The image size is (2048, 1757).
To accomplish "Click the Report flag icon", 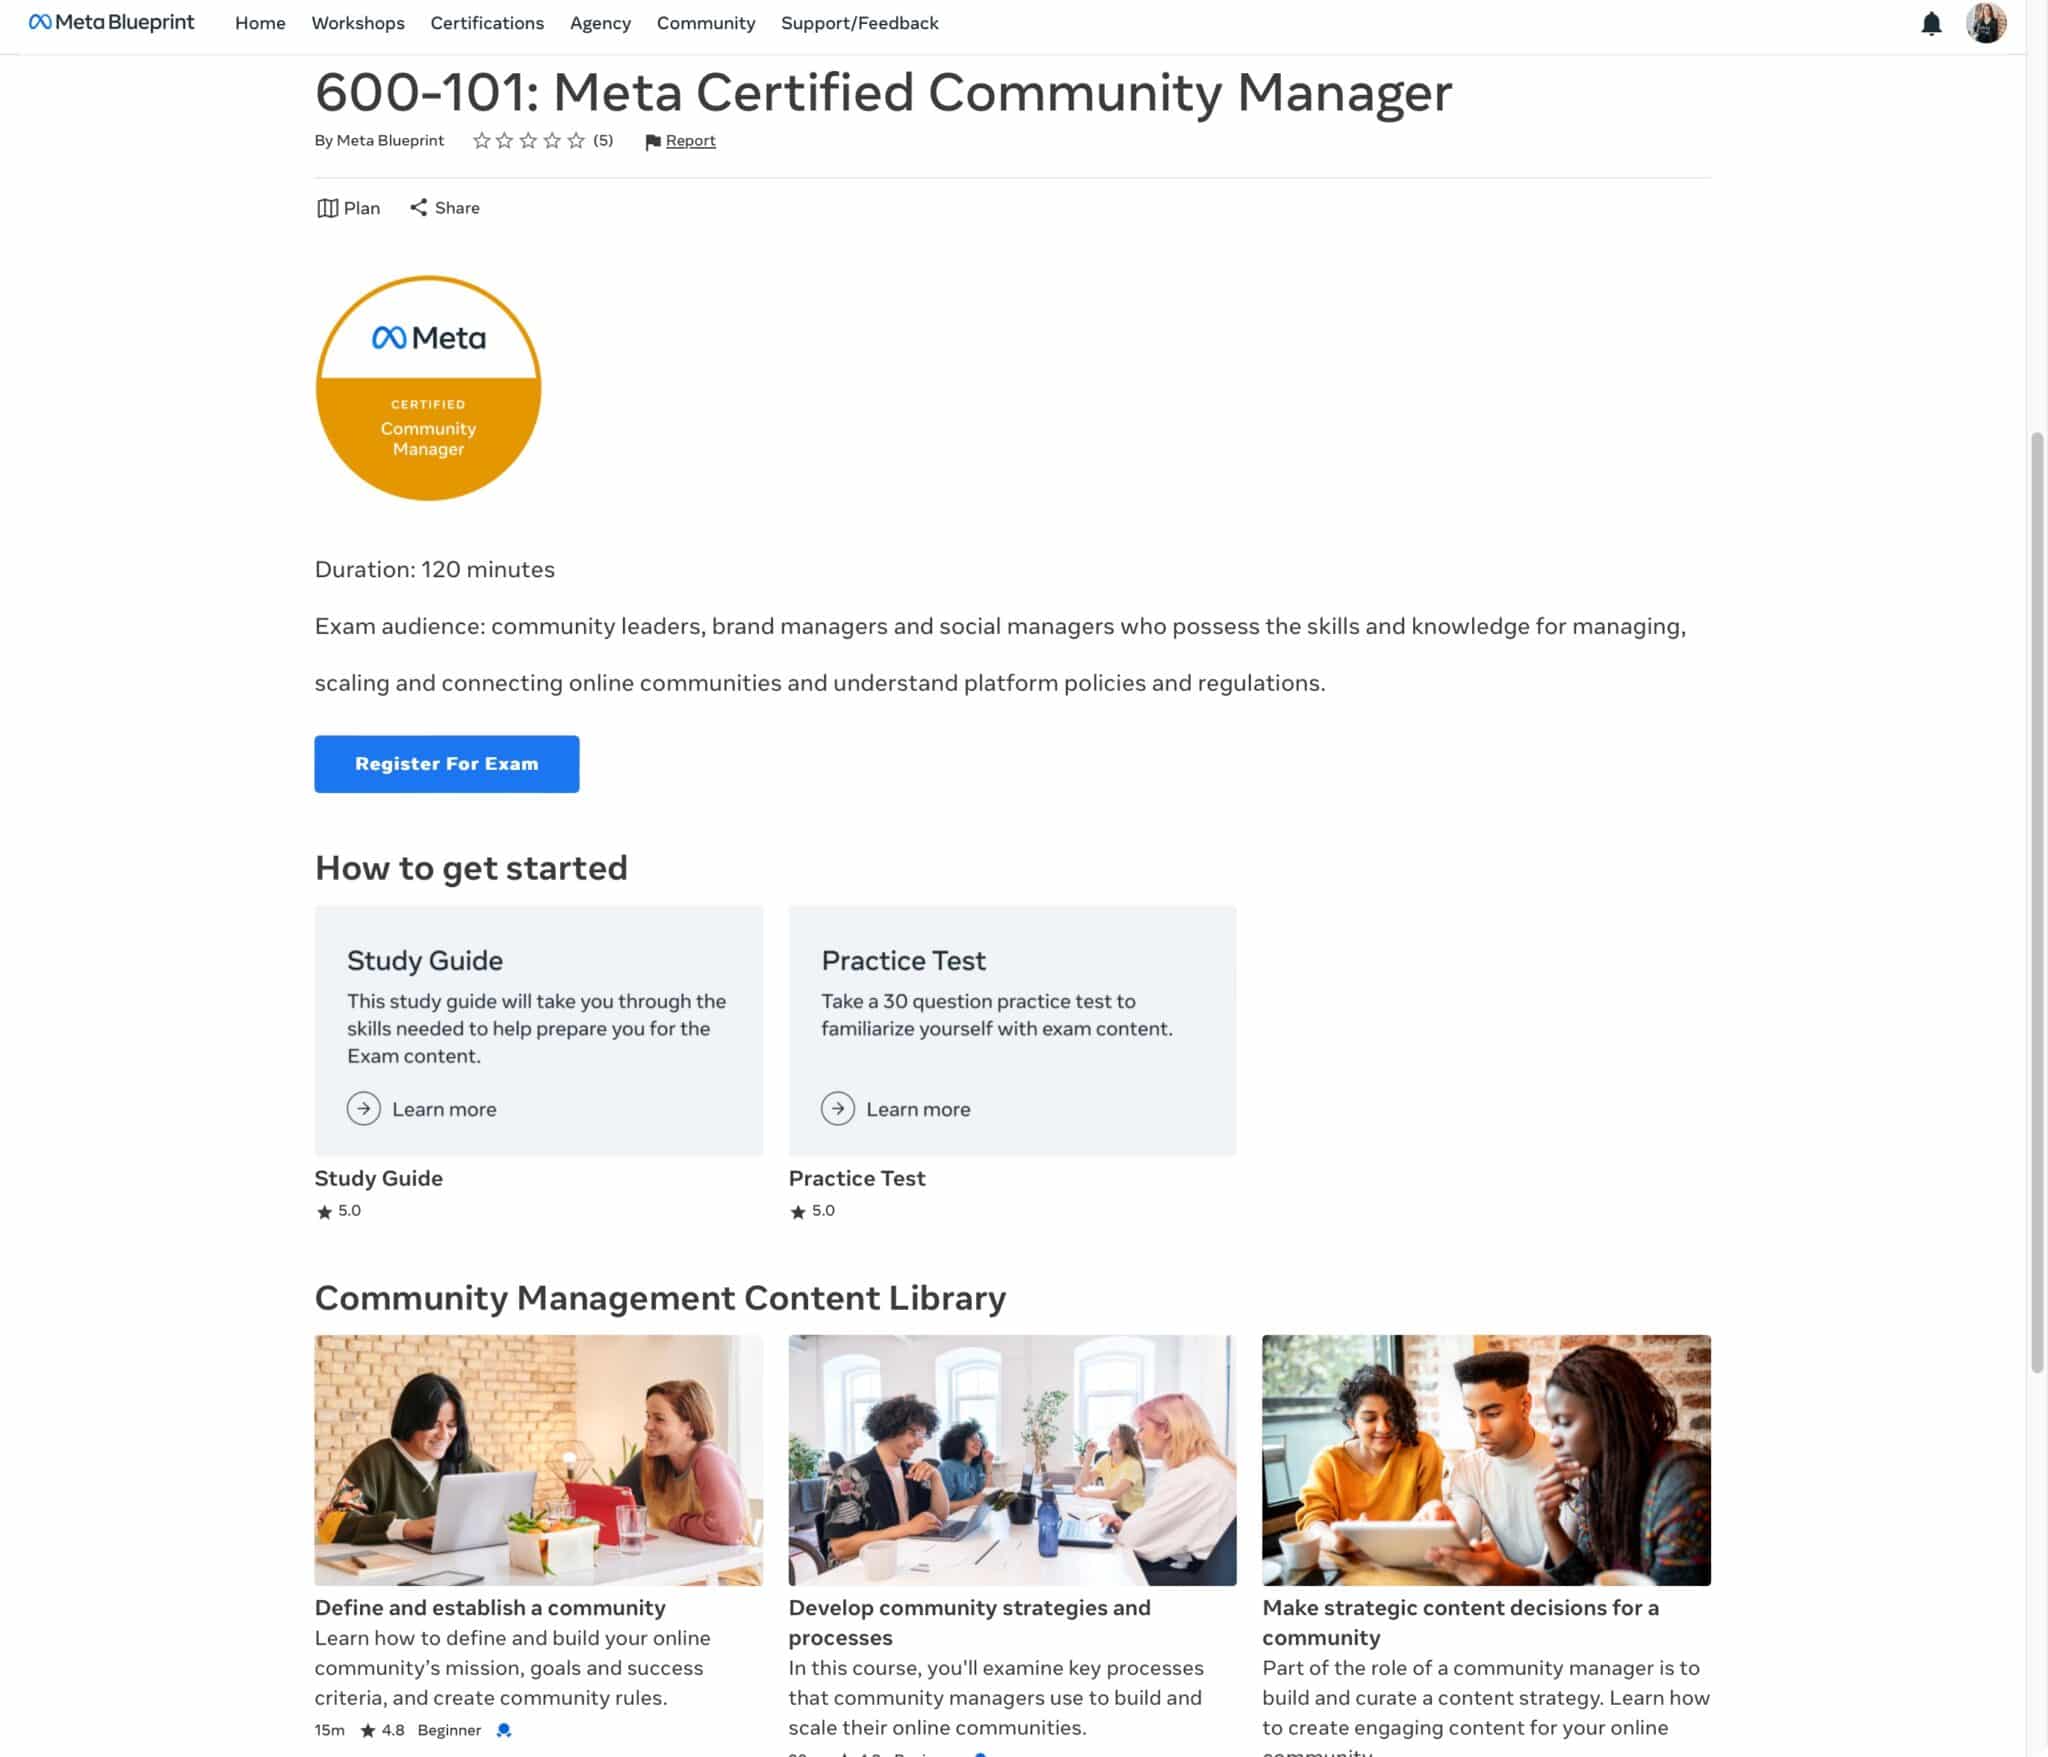I will point(651,141).
